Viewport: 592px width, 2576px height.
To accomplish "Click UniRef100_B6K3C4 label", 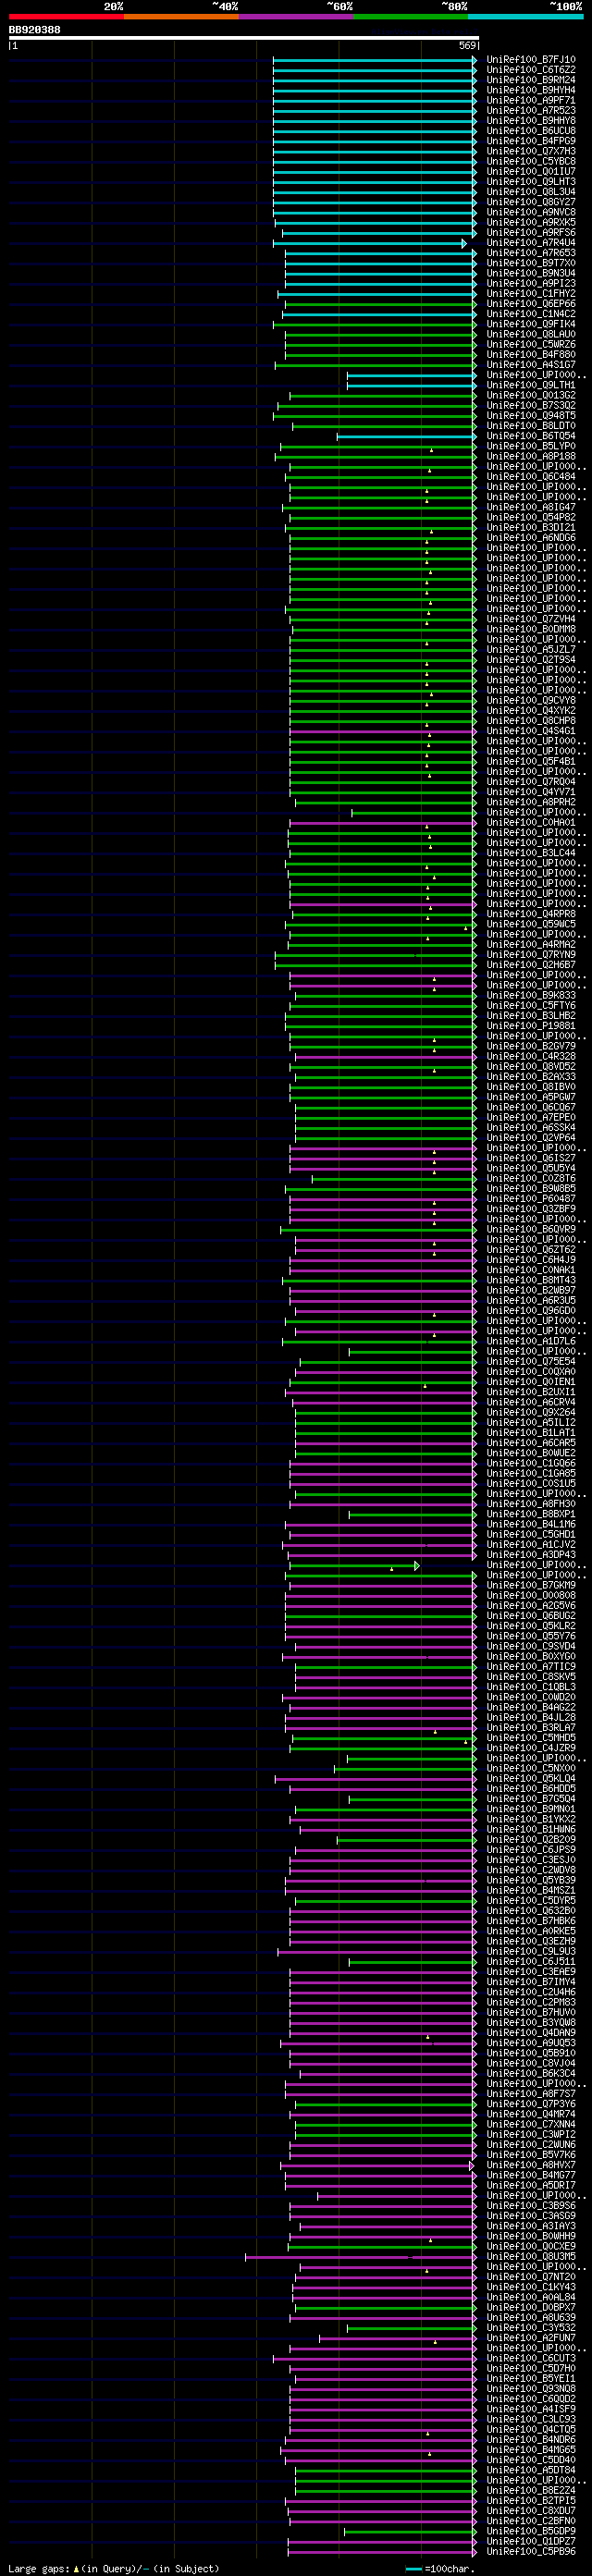I will [x=531, y=2074].
